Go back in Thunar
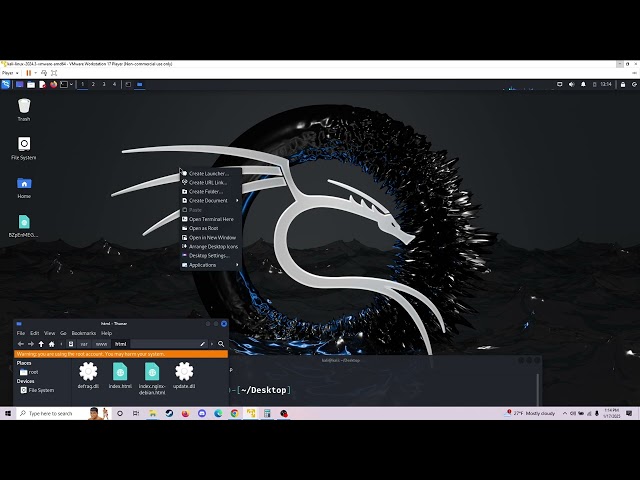Image resolution: width=640 pixels, height=480 pixels. pyautogui.click(x=20, y=344)
